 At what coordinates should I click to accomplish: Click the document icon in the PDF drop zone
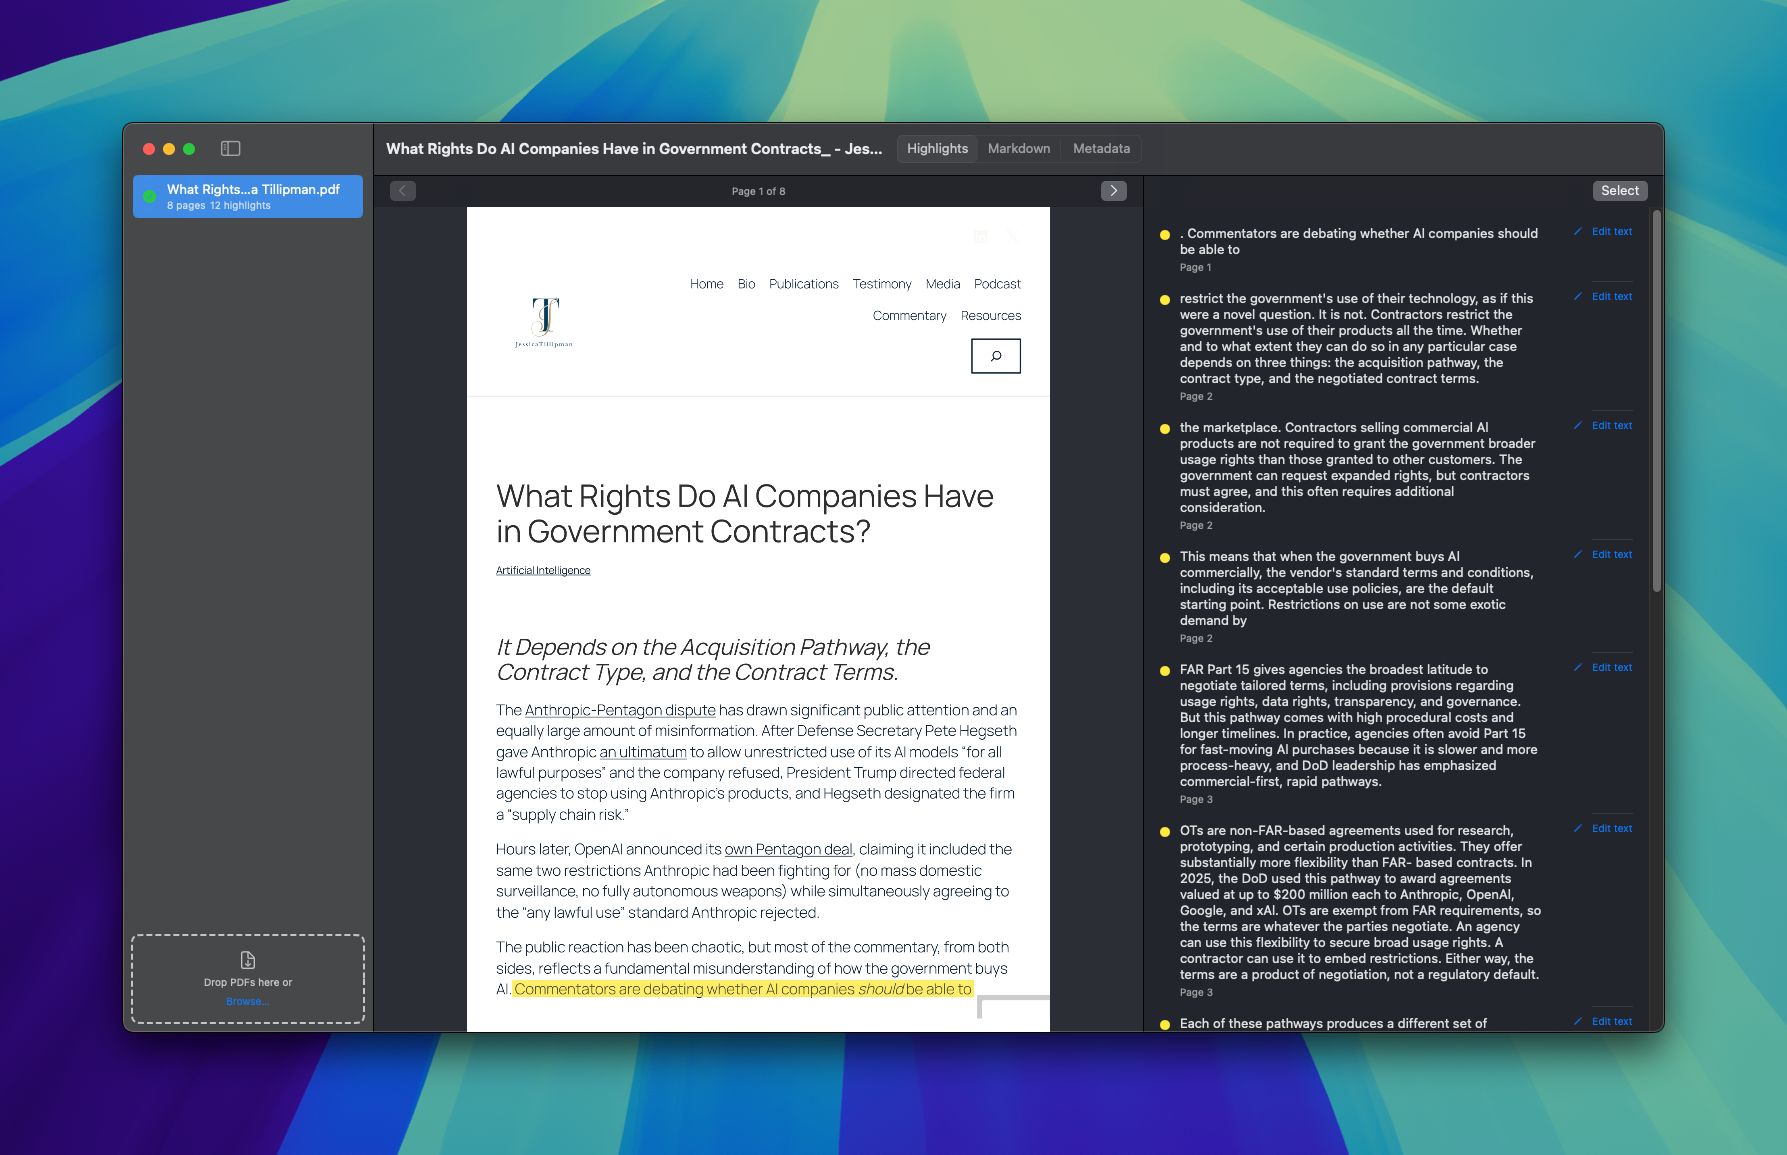[x=247, y=959]
